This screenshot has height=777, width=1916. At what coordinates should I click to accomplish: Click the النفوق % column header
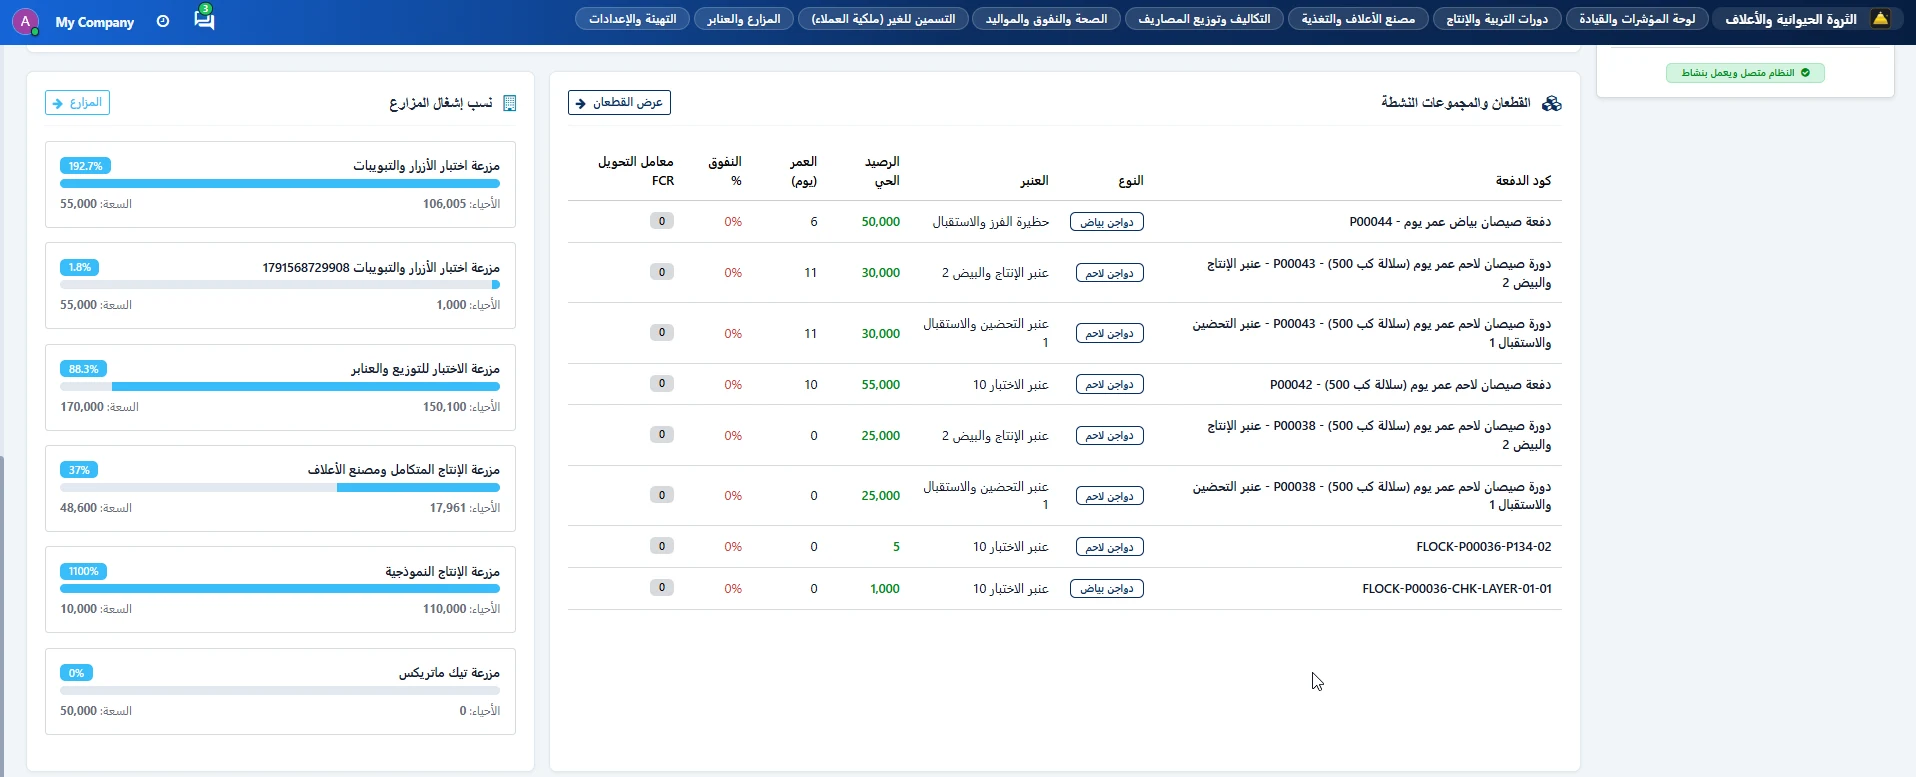[x=725, y=171]
